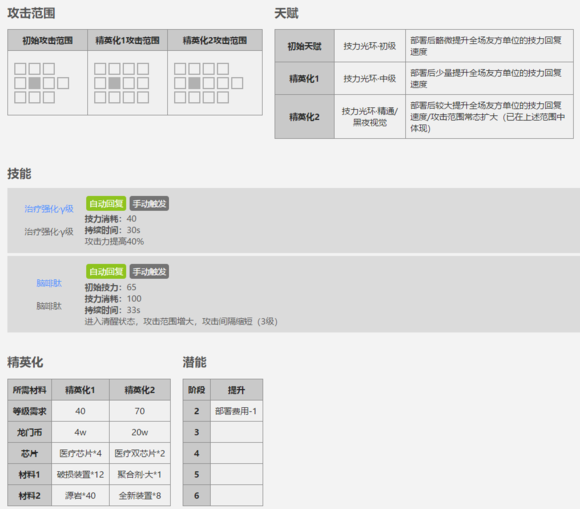This screenshot has width=580, height=509.
Task: Select the shaded operator tile in 精英化1攻击范围 grid
Action: 114,83
